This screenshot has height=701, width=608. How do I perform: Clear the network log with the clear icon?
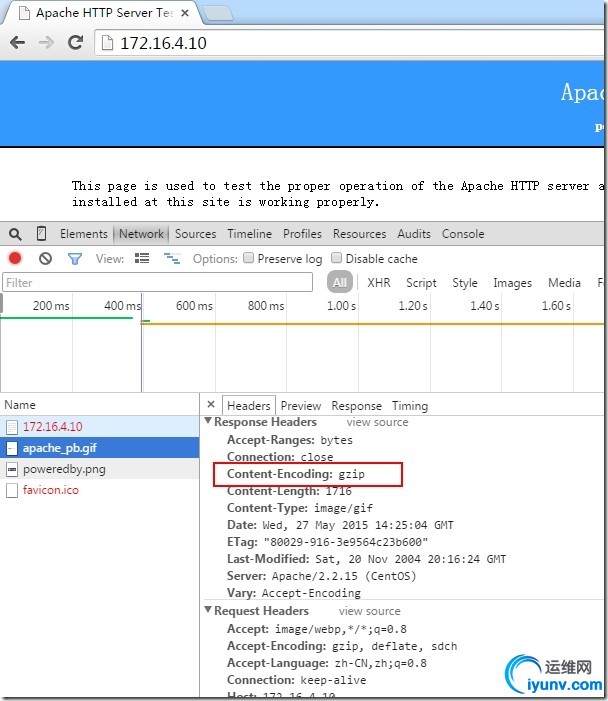(45, 258)
